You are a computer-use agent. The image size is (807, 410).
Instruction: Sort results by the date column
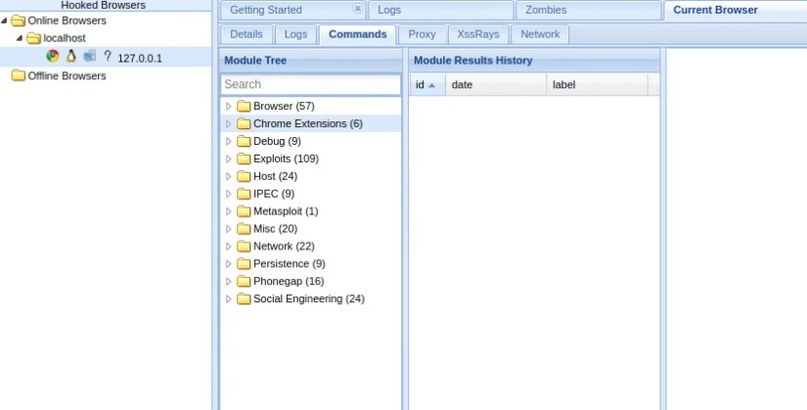click(496, 85)
